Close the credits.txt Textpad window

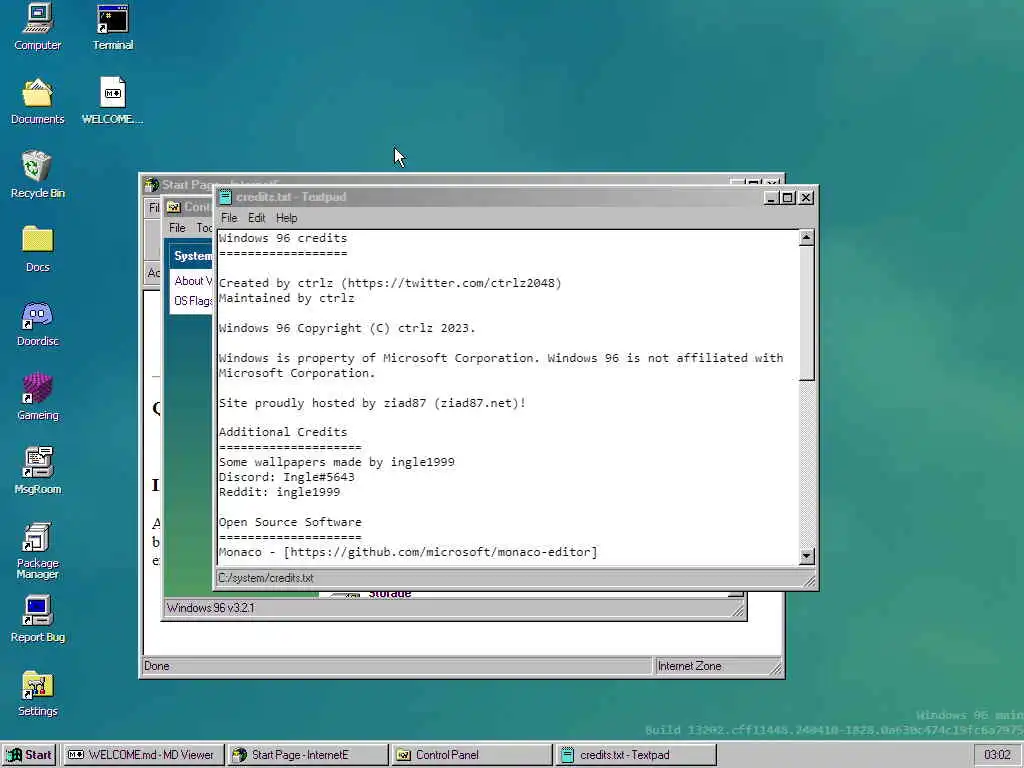(x=807, y=197)
